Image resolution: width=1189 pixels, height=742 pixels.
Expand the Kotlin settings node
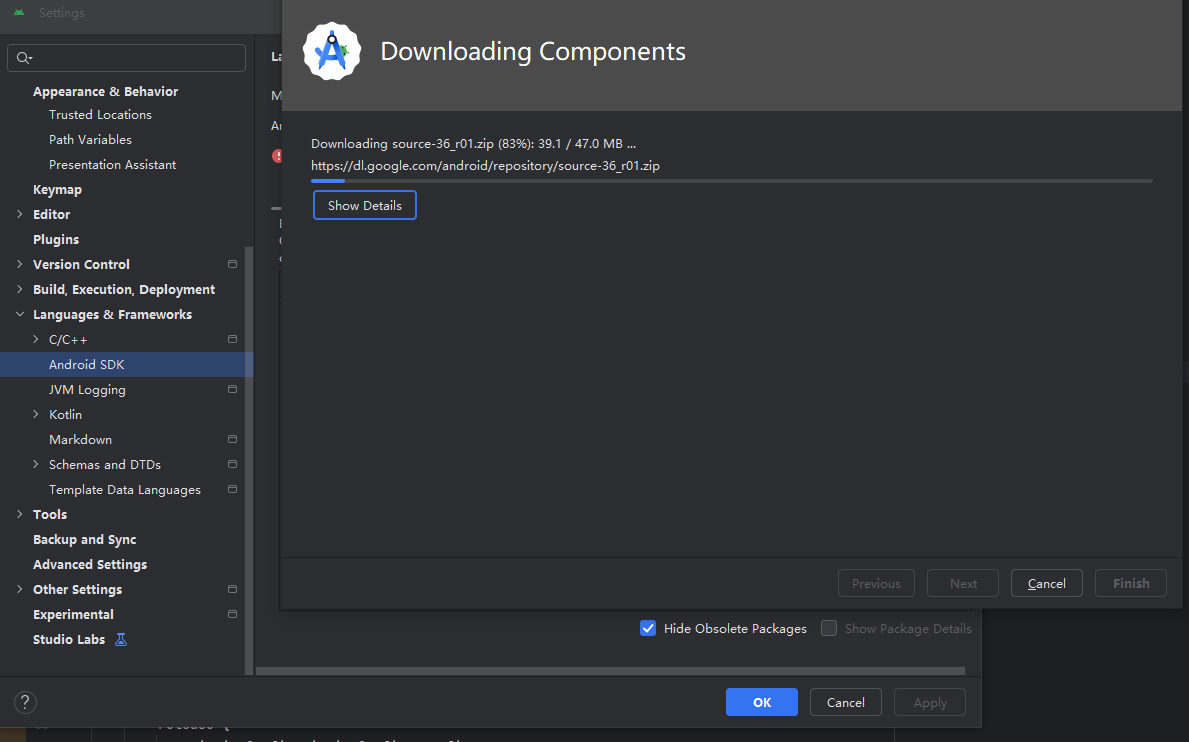click(x=36, y=414)
